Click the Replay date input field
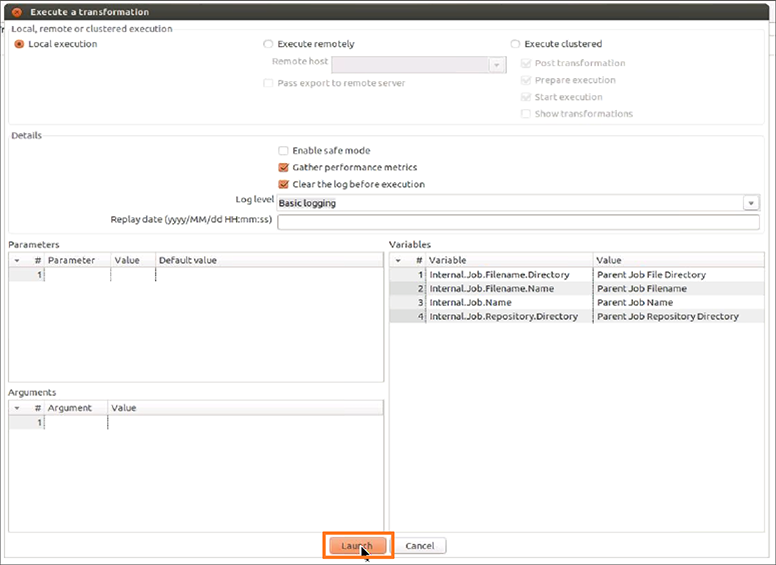The height and width of the screenshot is (565, 776). (x=518, y=222)
